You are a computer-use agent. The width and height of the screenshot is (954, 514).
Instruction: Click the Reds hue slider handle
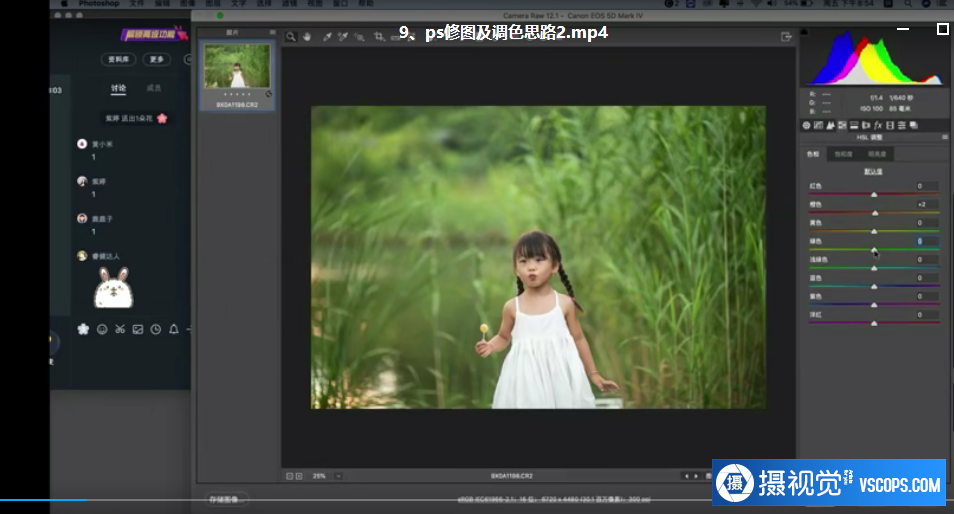click(874, 195)
